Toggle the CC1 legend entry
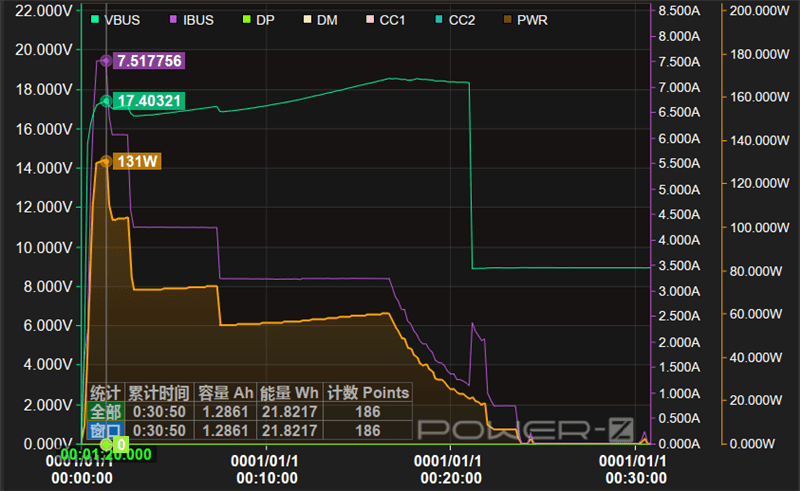The image size is (800, 491). click(x=386, y=20)
